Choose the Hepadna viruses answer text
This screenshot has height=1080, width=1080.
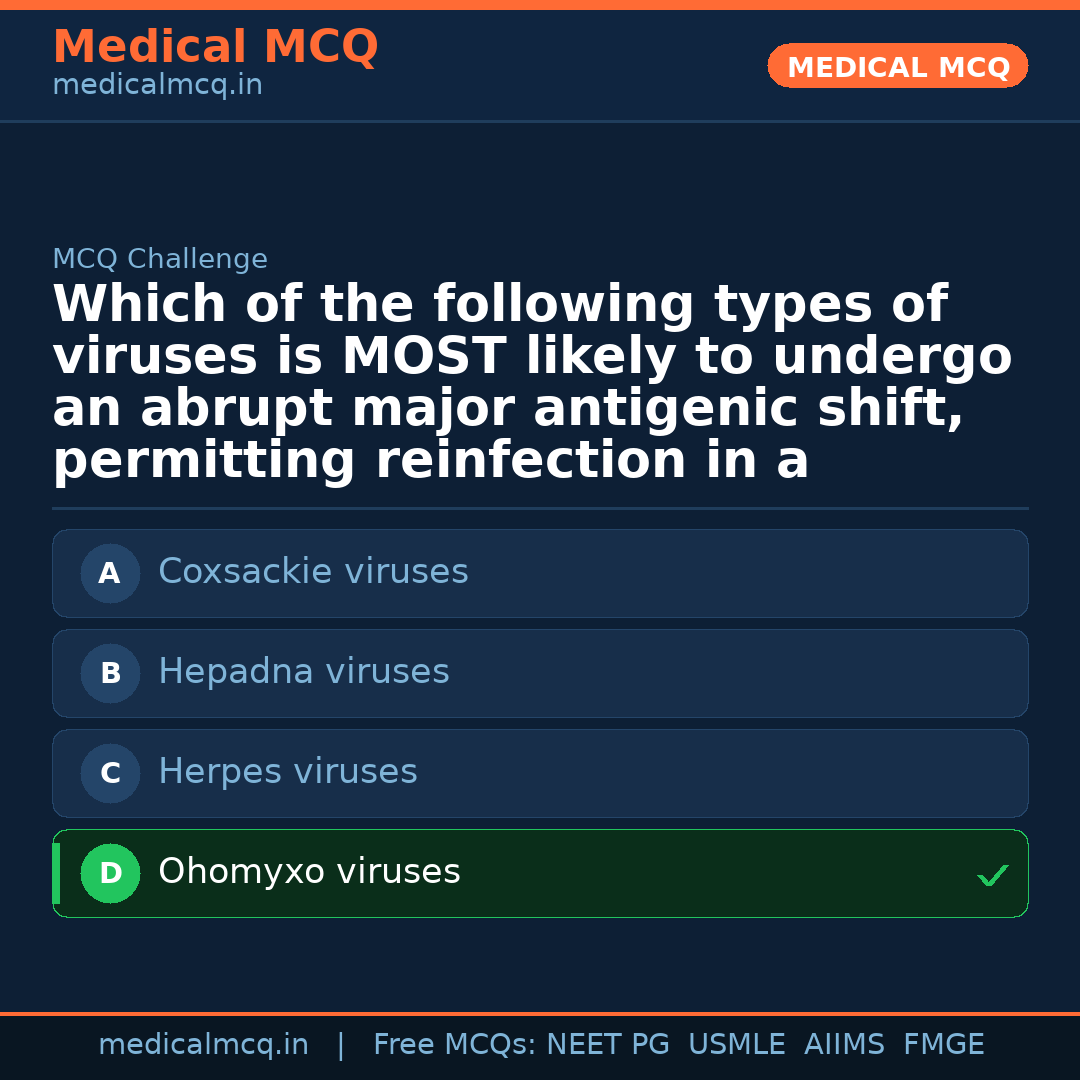(304, 672)
